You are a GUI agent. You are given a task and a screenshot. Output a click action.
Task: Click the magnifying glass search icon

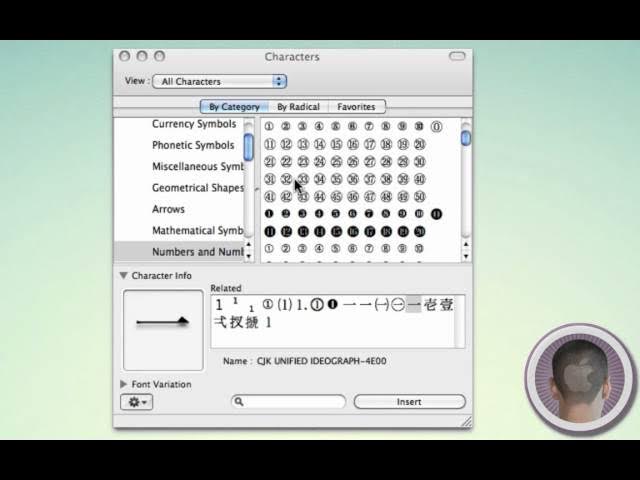[239, 402]
